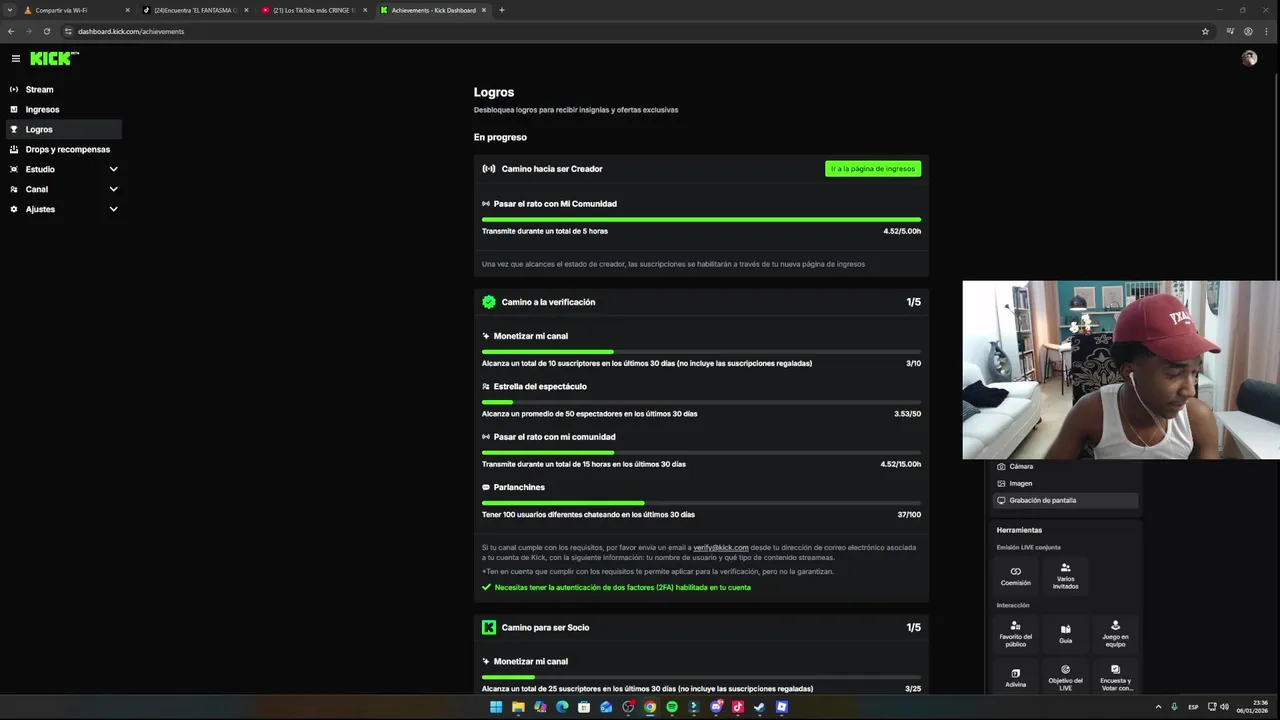Click the Imagen source icon
The image size is (1280, 720).
(1001, 483)
